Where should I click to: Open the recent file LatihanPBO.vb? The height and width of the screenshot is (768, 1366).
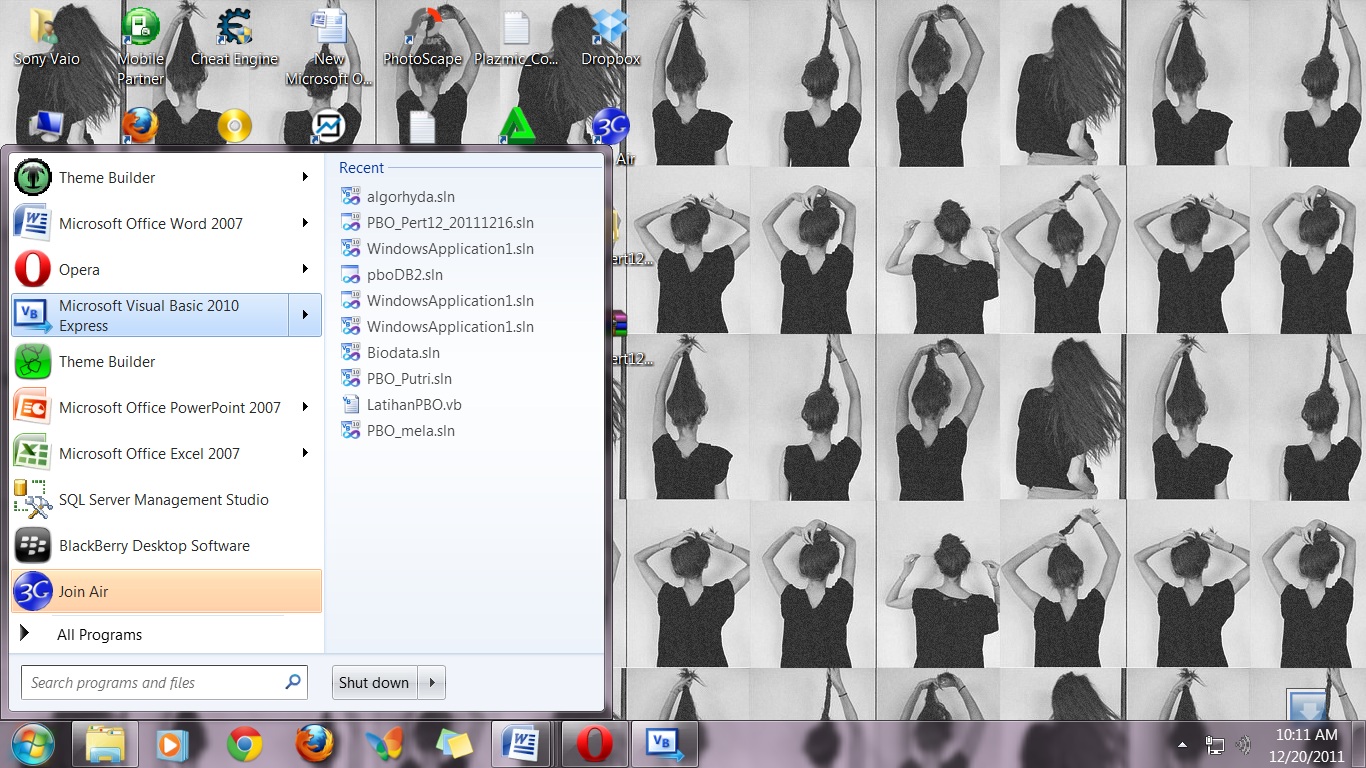[414, 405]
